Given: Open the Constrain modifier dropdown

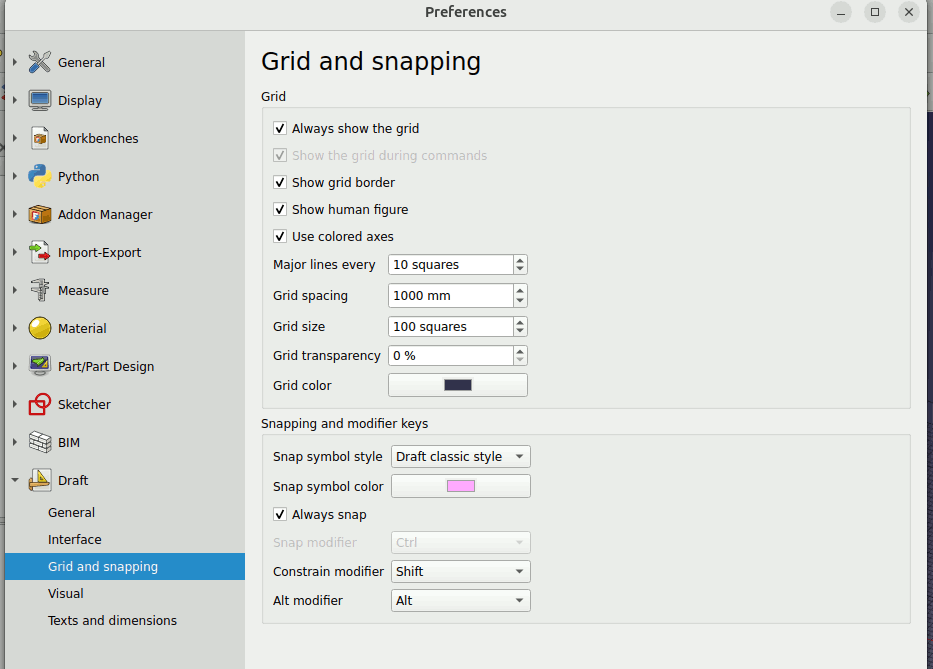Looking at the screenshot, I should coord(460,572).
